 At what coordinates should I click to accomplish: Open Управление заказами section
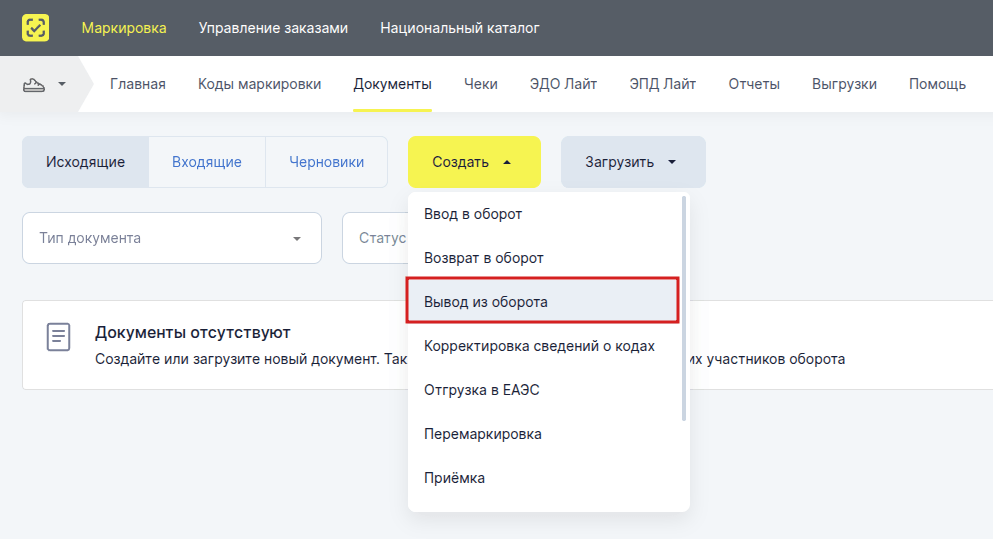click(273, 28)
